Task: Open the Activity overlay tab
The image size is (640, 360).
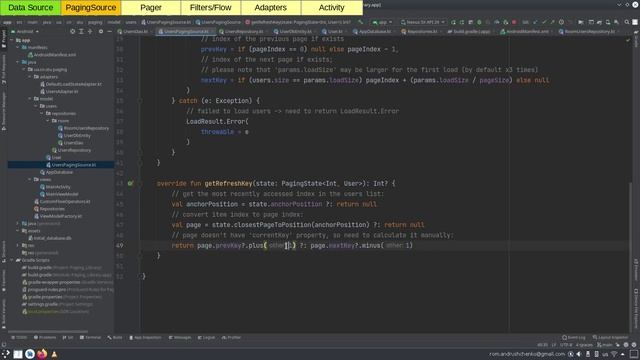Action: pos(331,7)
